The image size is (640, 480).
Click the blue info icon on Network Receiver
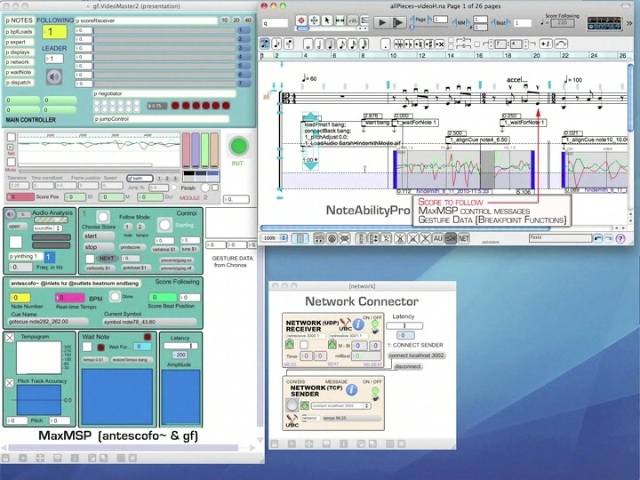point(358,324)
